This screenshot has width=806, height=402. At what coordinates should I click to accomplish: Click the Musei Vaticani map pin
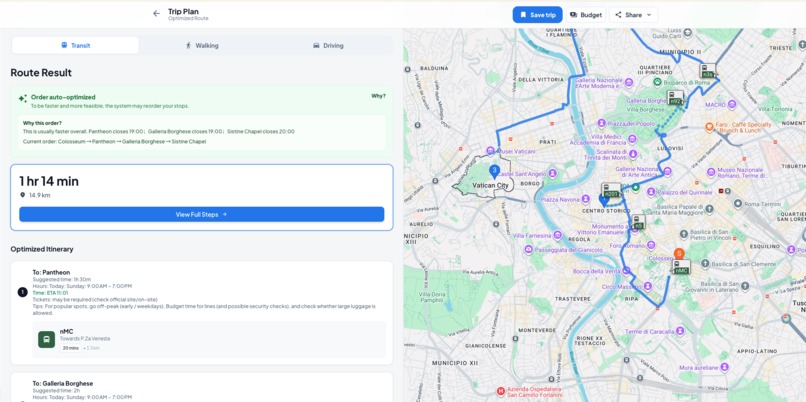pos(491,151)
